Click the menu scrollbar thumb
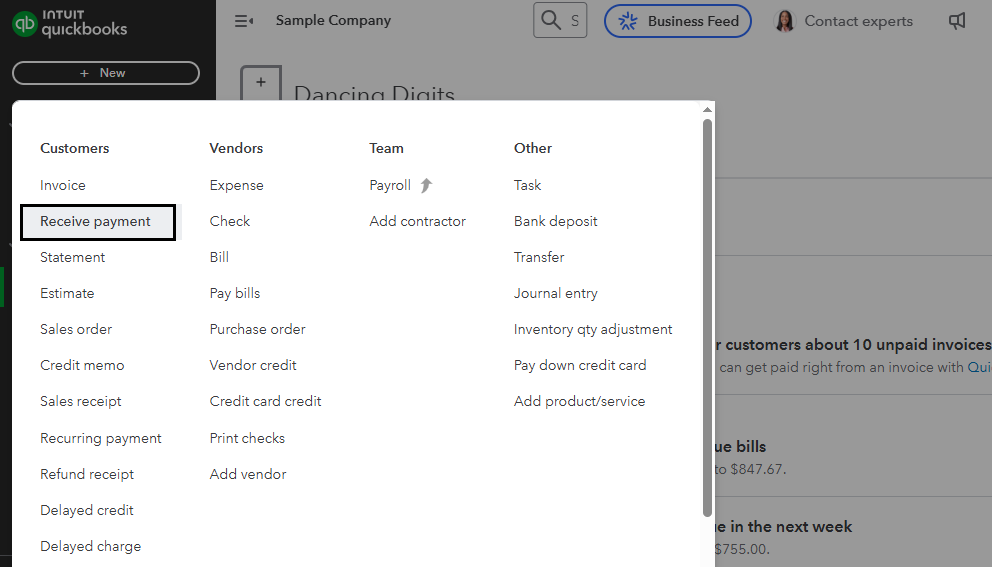 pos(707,318)
